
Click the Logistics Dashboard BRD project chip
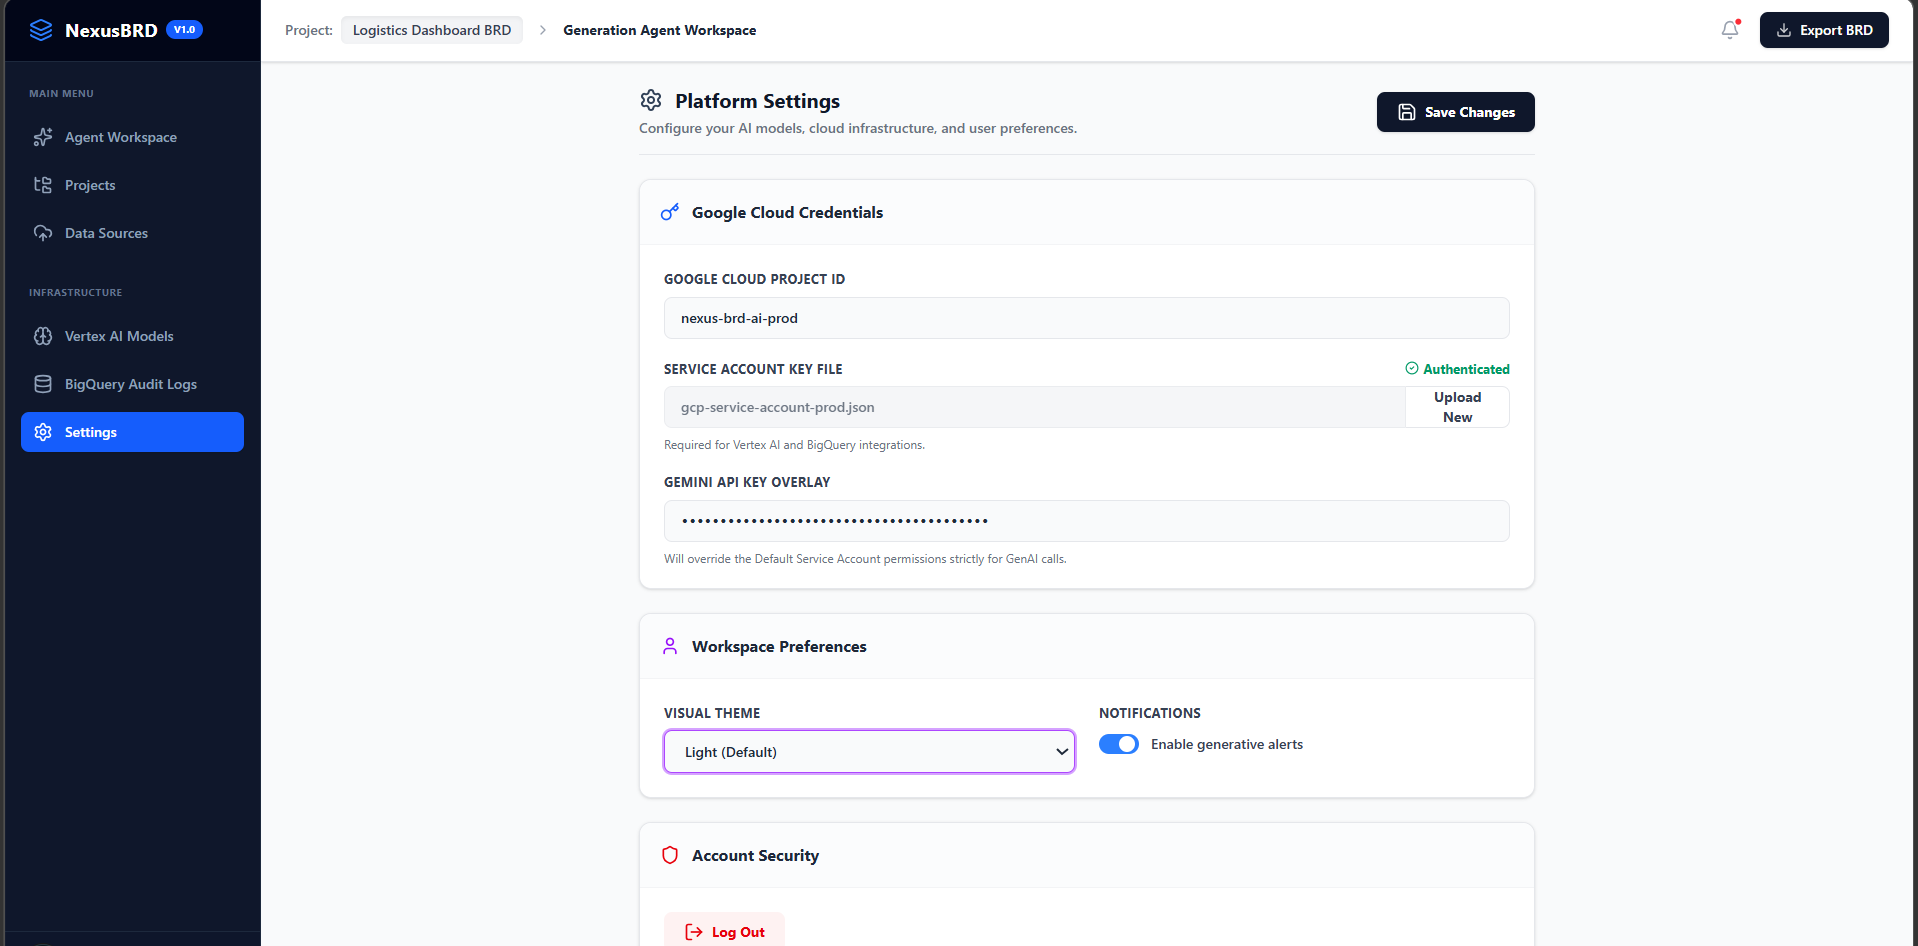click(432, 30)
